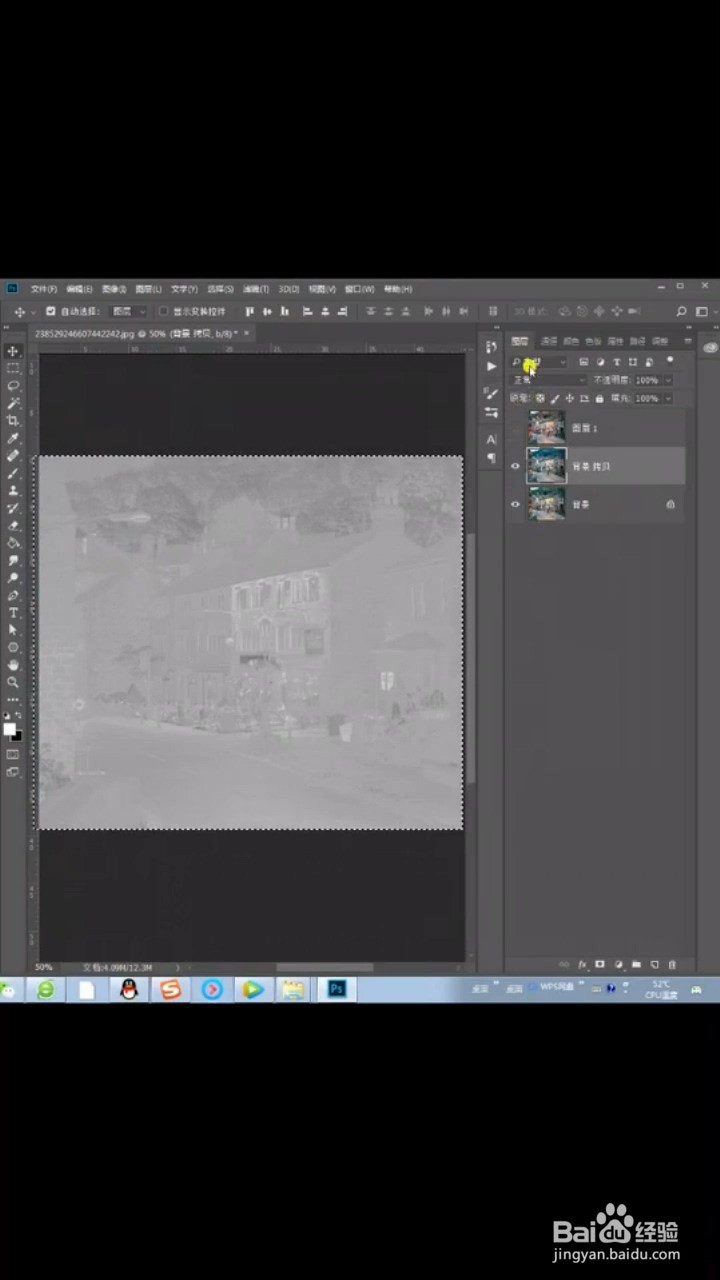This screenshot has width=720, height=1280.
Task: Open the 文件(F) menu
Action: [43, 289]
